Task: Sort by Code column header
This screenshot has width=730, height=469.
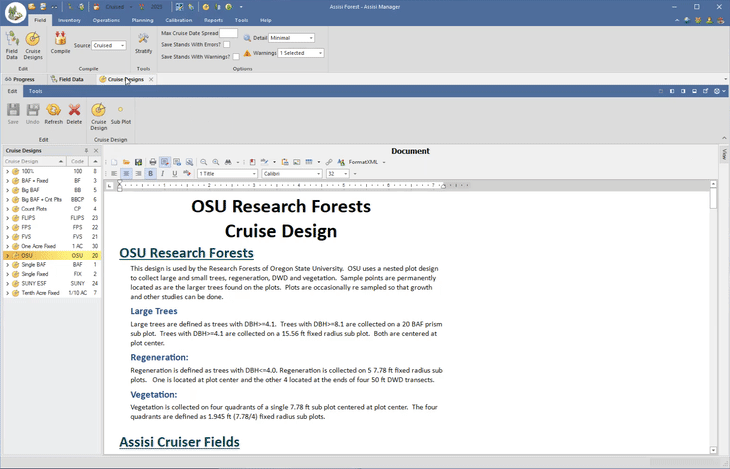Action: pos(77,161)
